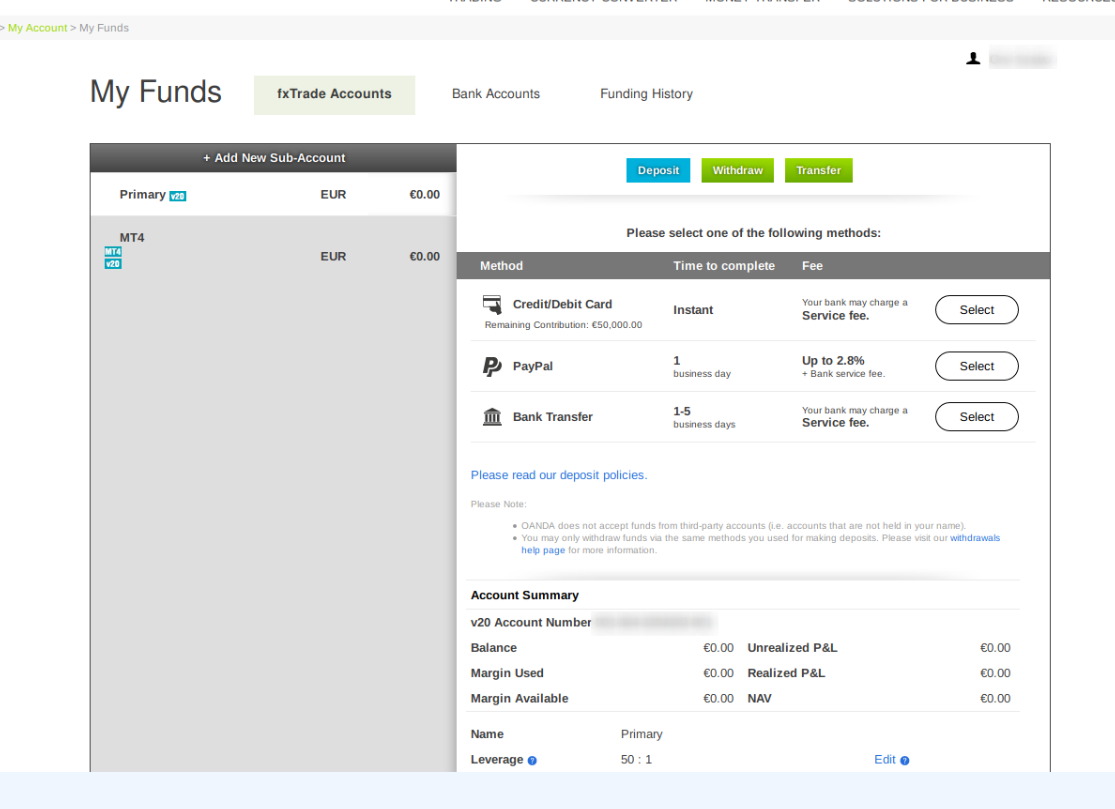Screen dimensions: 1115x809
Task: Click My Account breadcrumb link
Action: point(38,28)
